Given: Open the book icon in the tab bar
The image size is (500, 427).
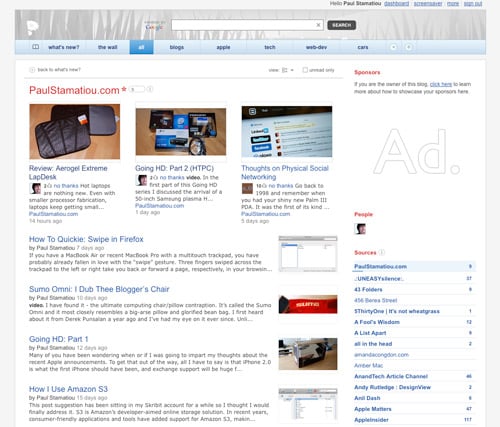Looking at the screenshot, I should 35,47.
